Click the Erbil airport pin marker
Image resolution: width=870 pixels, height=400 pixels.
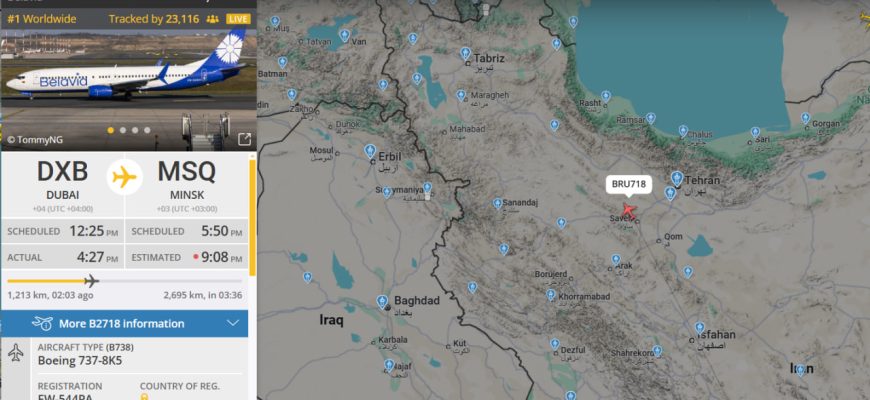click(370, 151)
